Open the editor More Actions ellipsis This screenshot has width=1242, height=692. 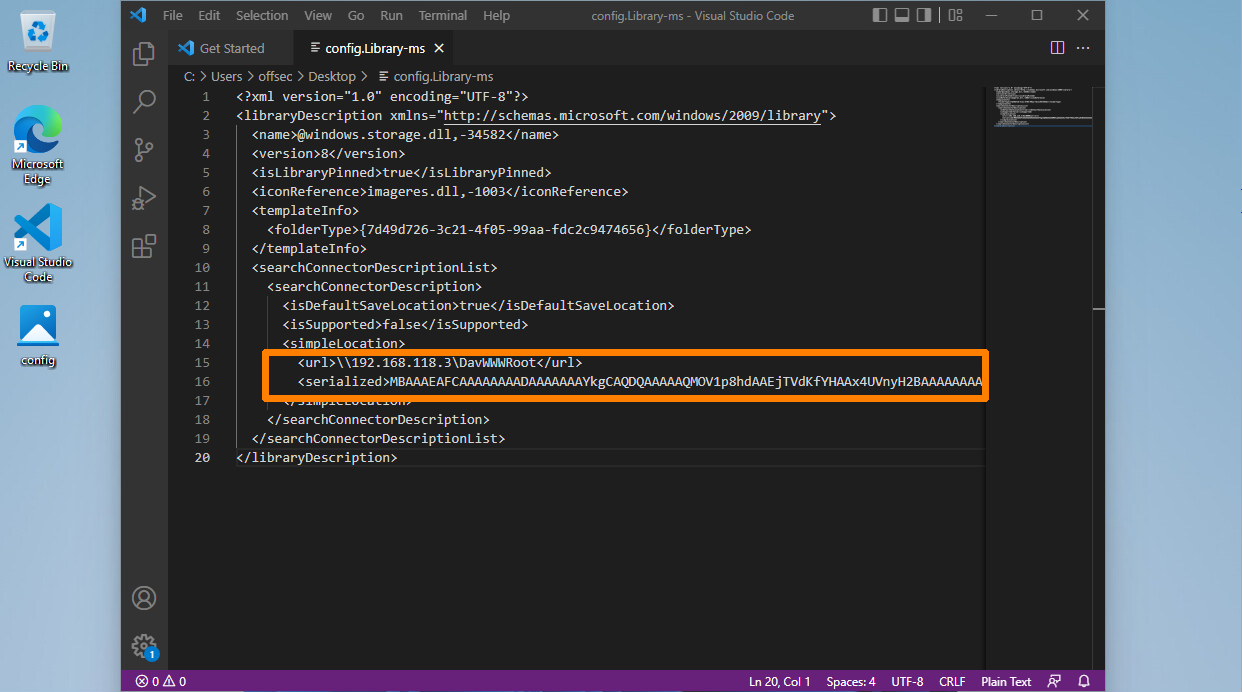point(1083,48)
